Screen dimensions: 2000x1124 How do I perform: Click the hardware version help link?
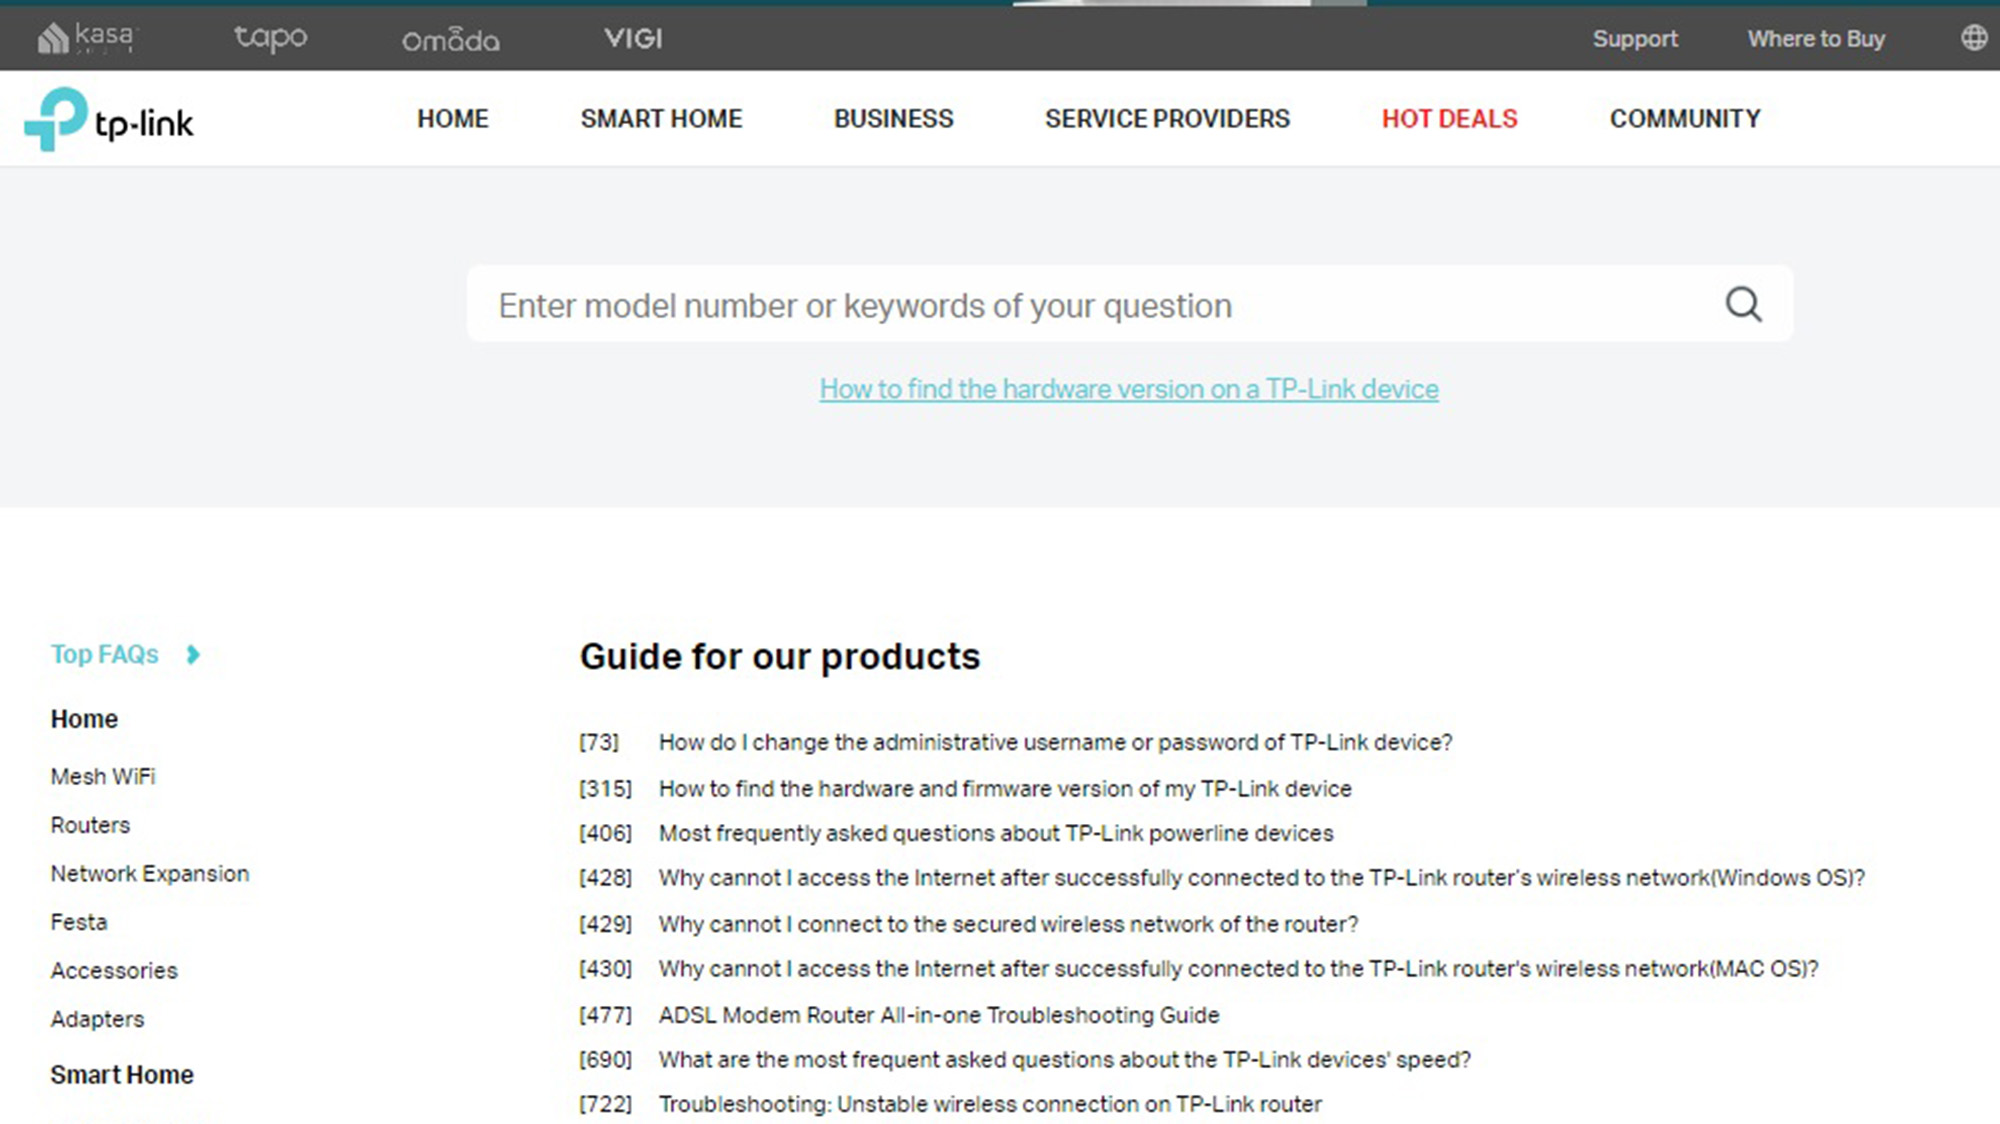[1129, 389]
